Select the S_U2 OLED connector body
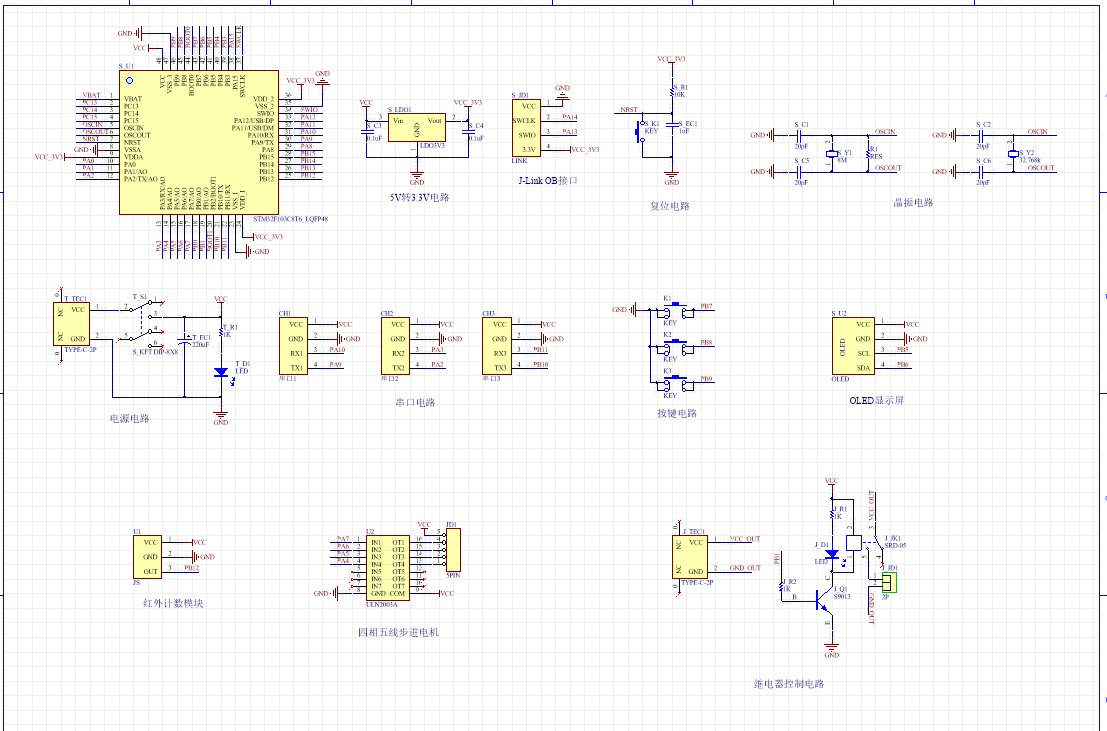1107x731 pixels. (853, 346)
